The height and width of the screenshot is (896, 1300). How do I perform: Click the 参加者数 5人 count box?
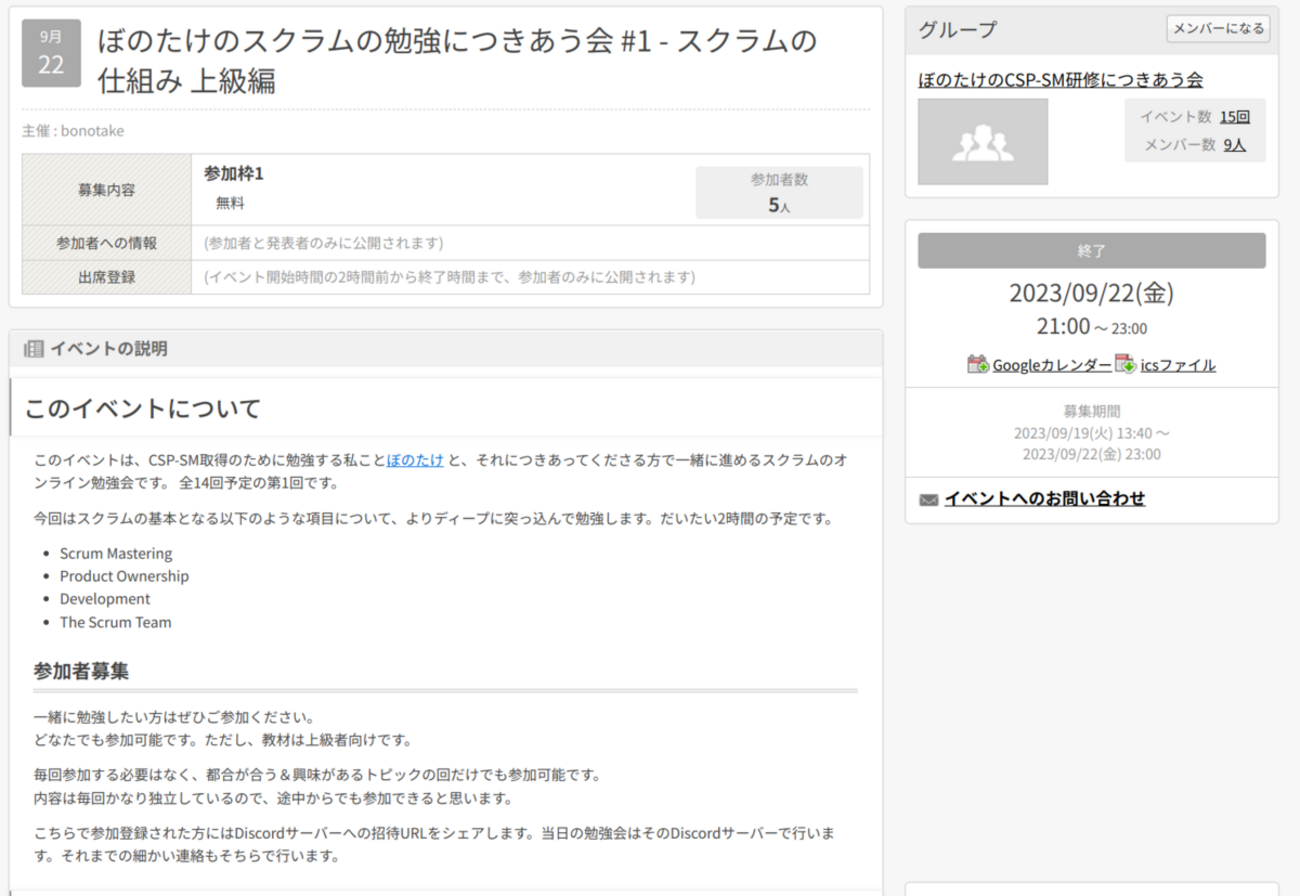click(779, 192)
